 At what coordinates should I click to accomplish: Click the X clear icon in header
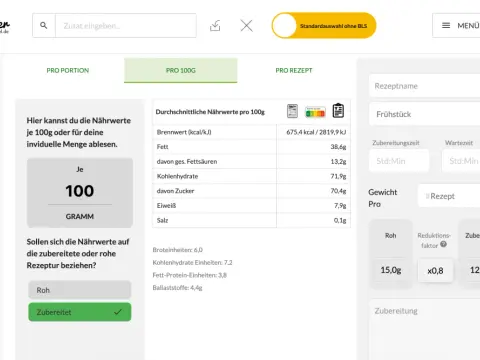(x=247, y=25)
